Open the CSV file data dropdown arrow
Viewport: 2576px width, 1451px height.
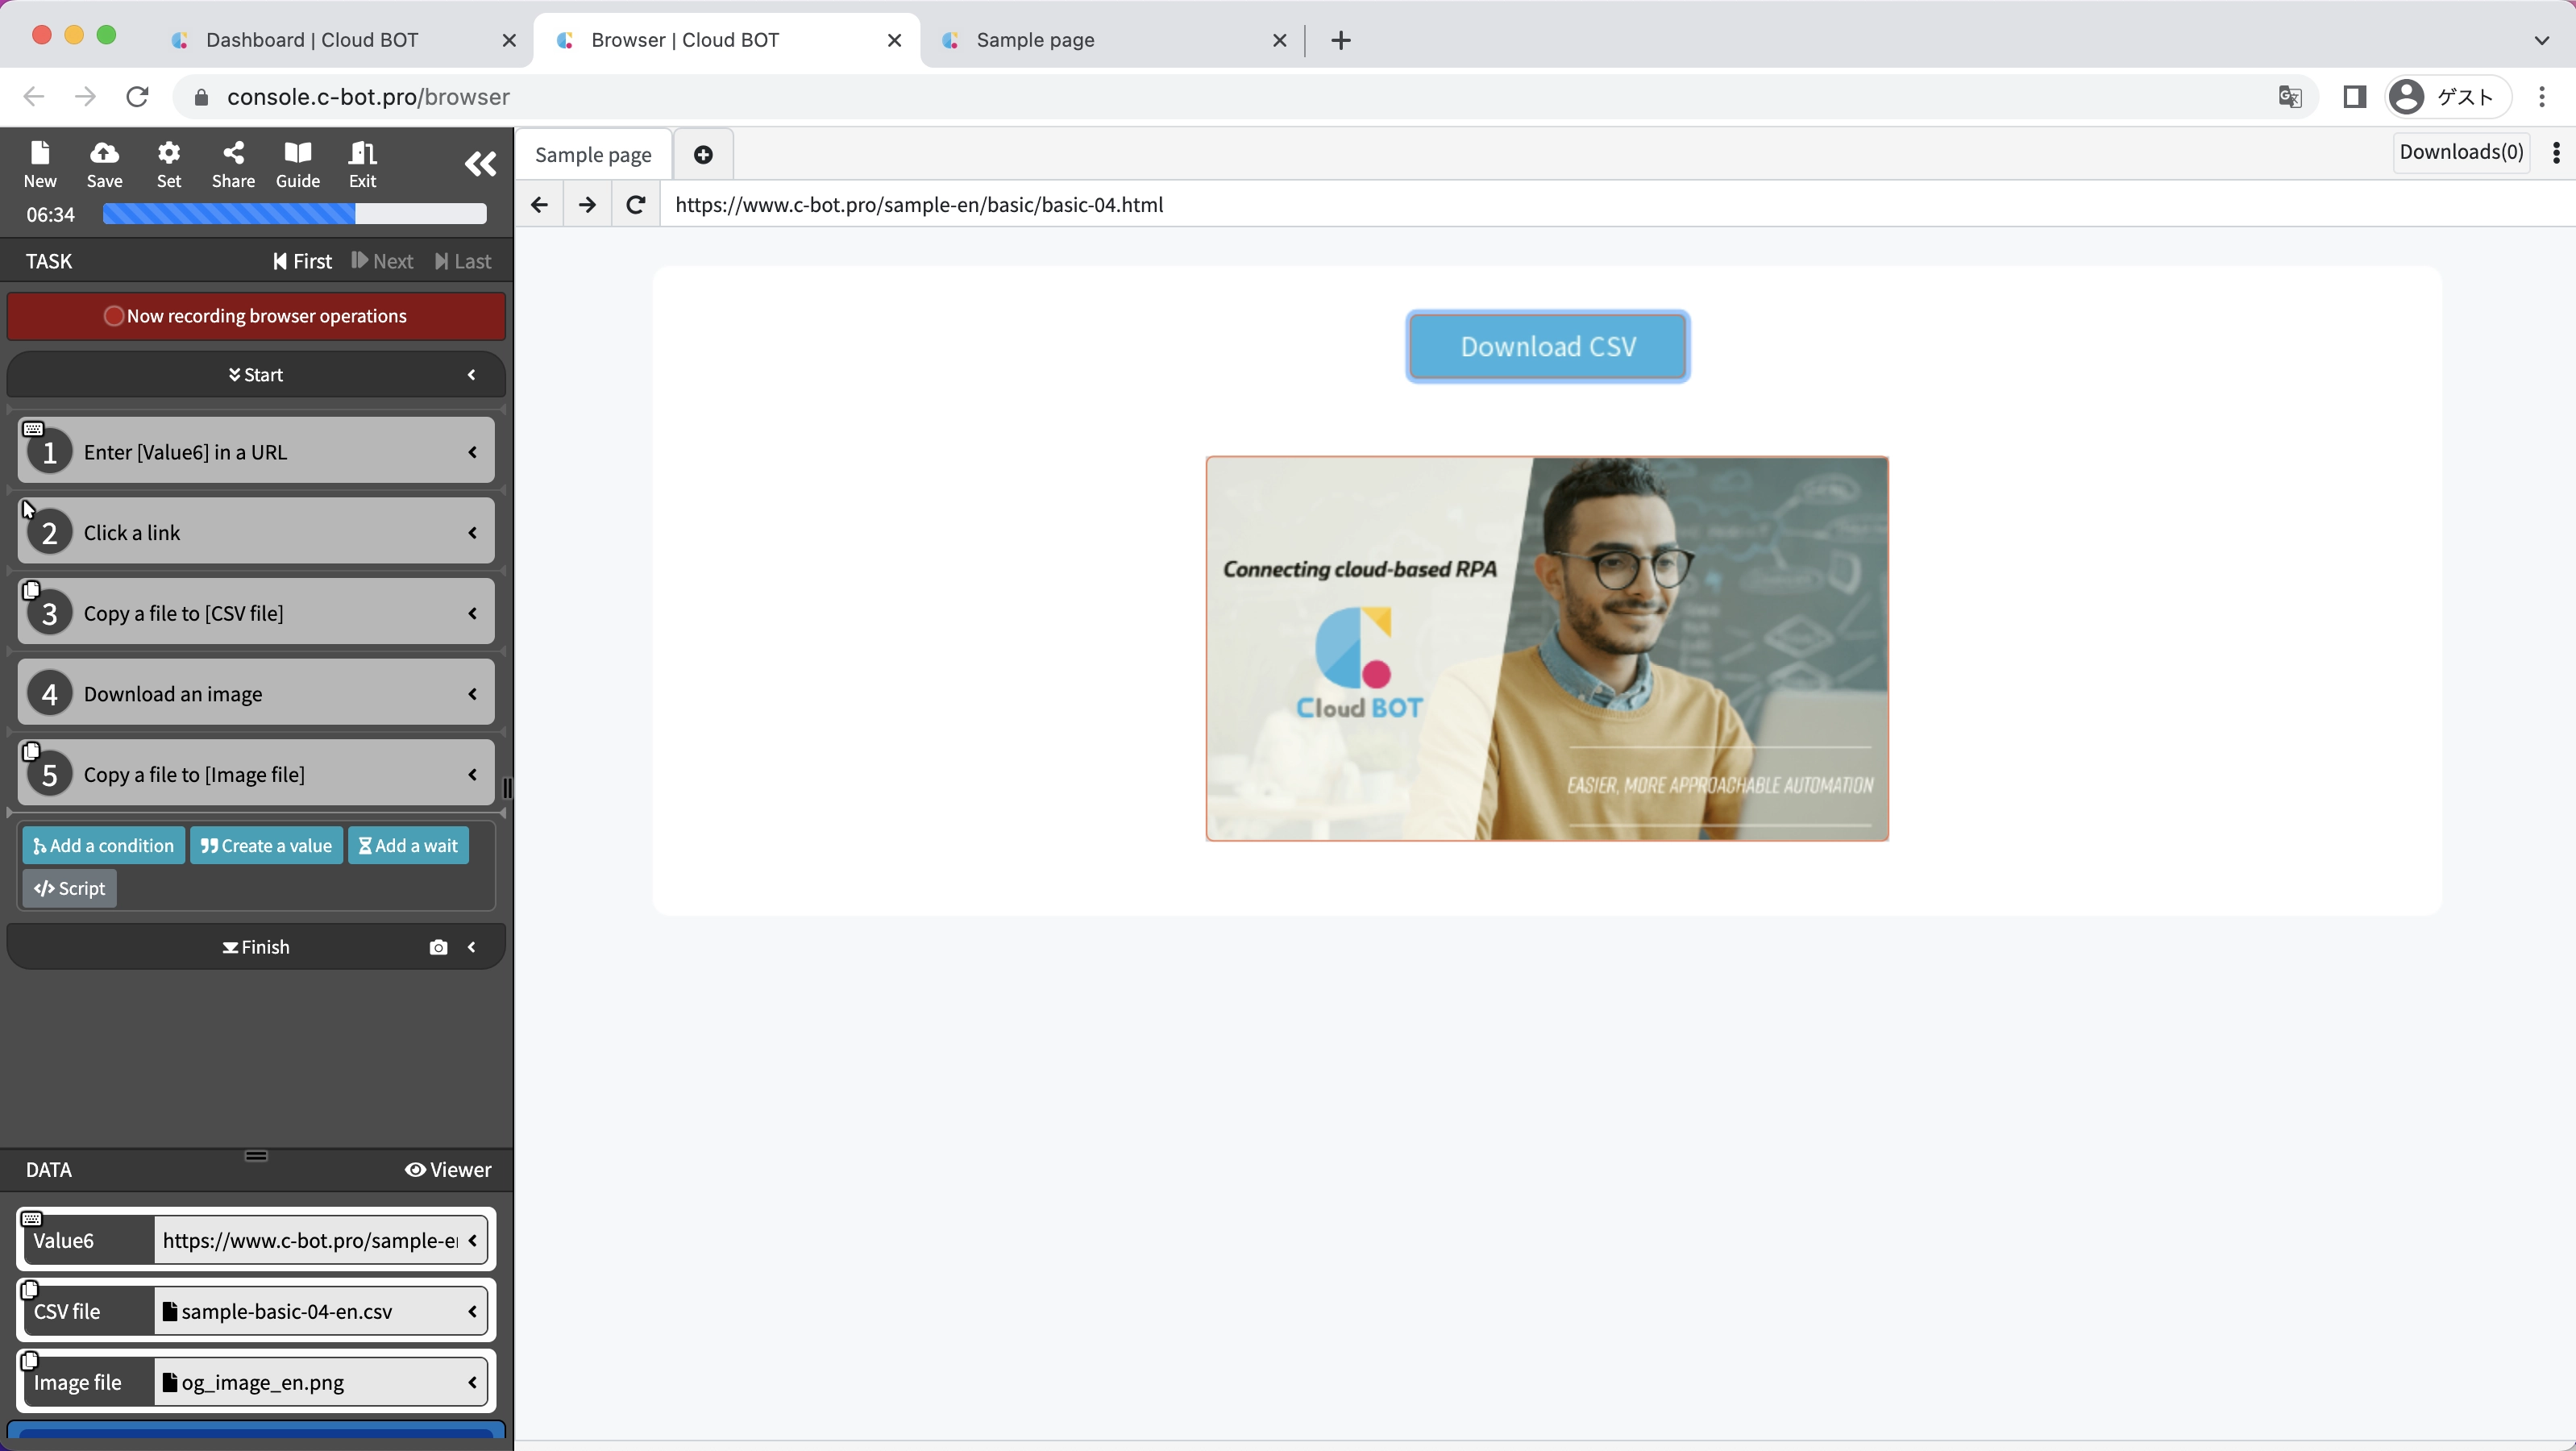coord(472,1311)
